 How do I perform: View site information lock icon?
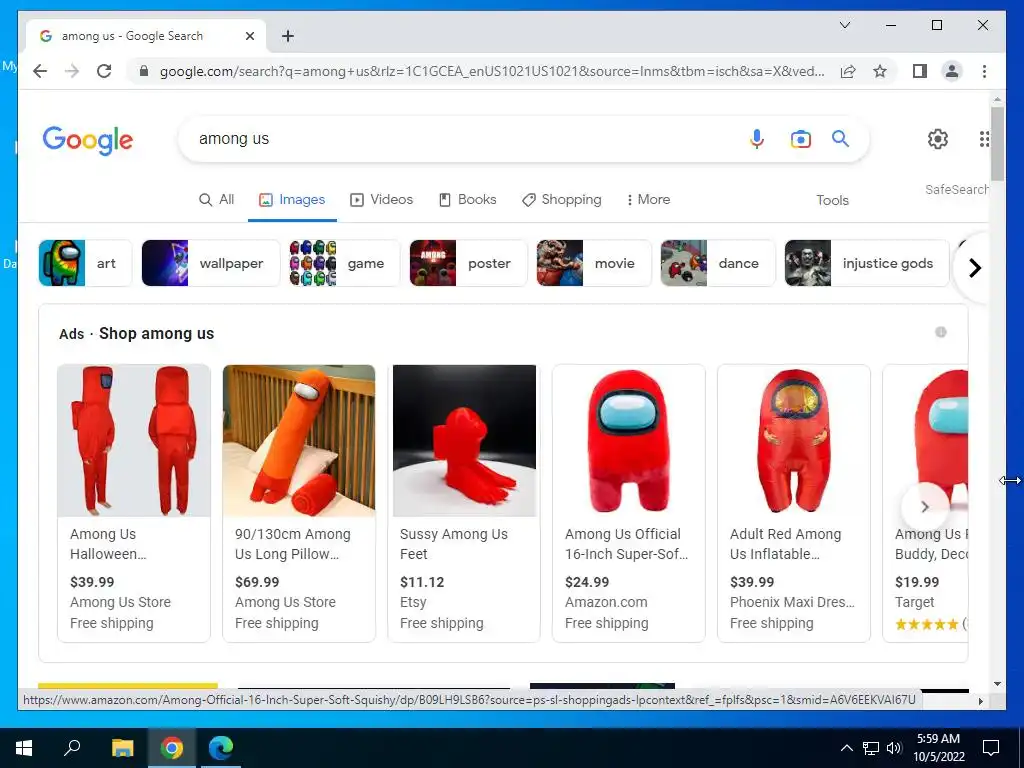click(x=144, y=71)
